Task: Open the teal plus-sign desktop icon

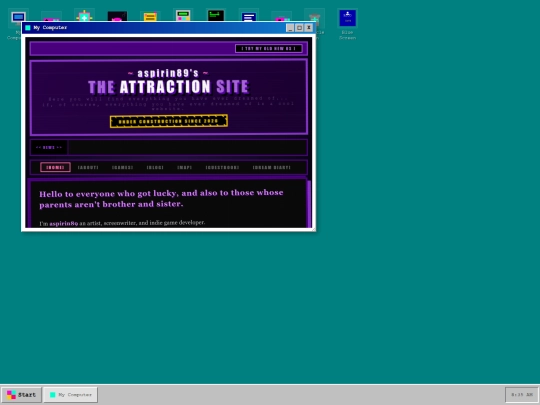Action: 84,16
